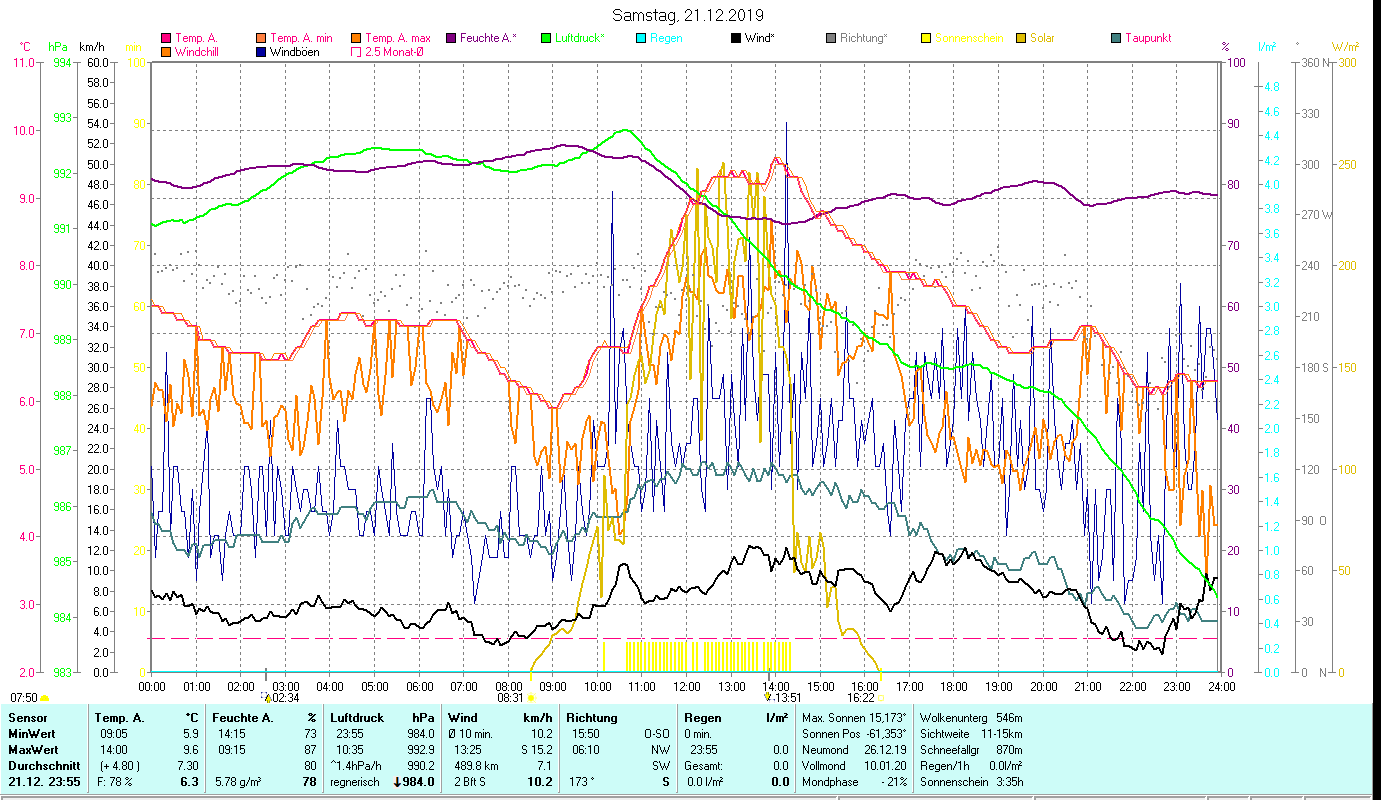Select the Regen column header in table
This screenshot has width=1381, height=800.
(x=701, y=717)
